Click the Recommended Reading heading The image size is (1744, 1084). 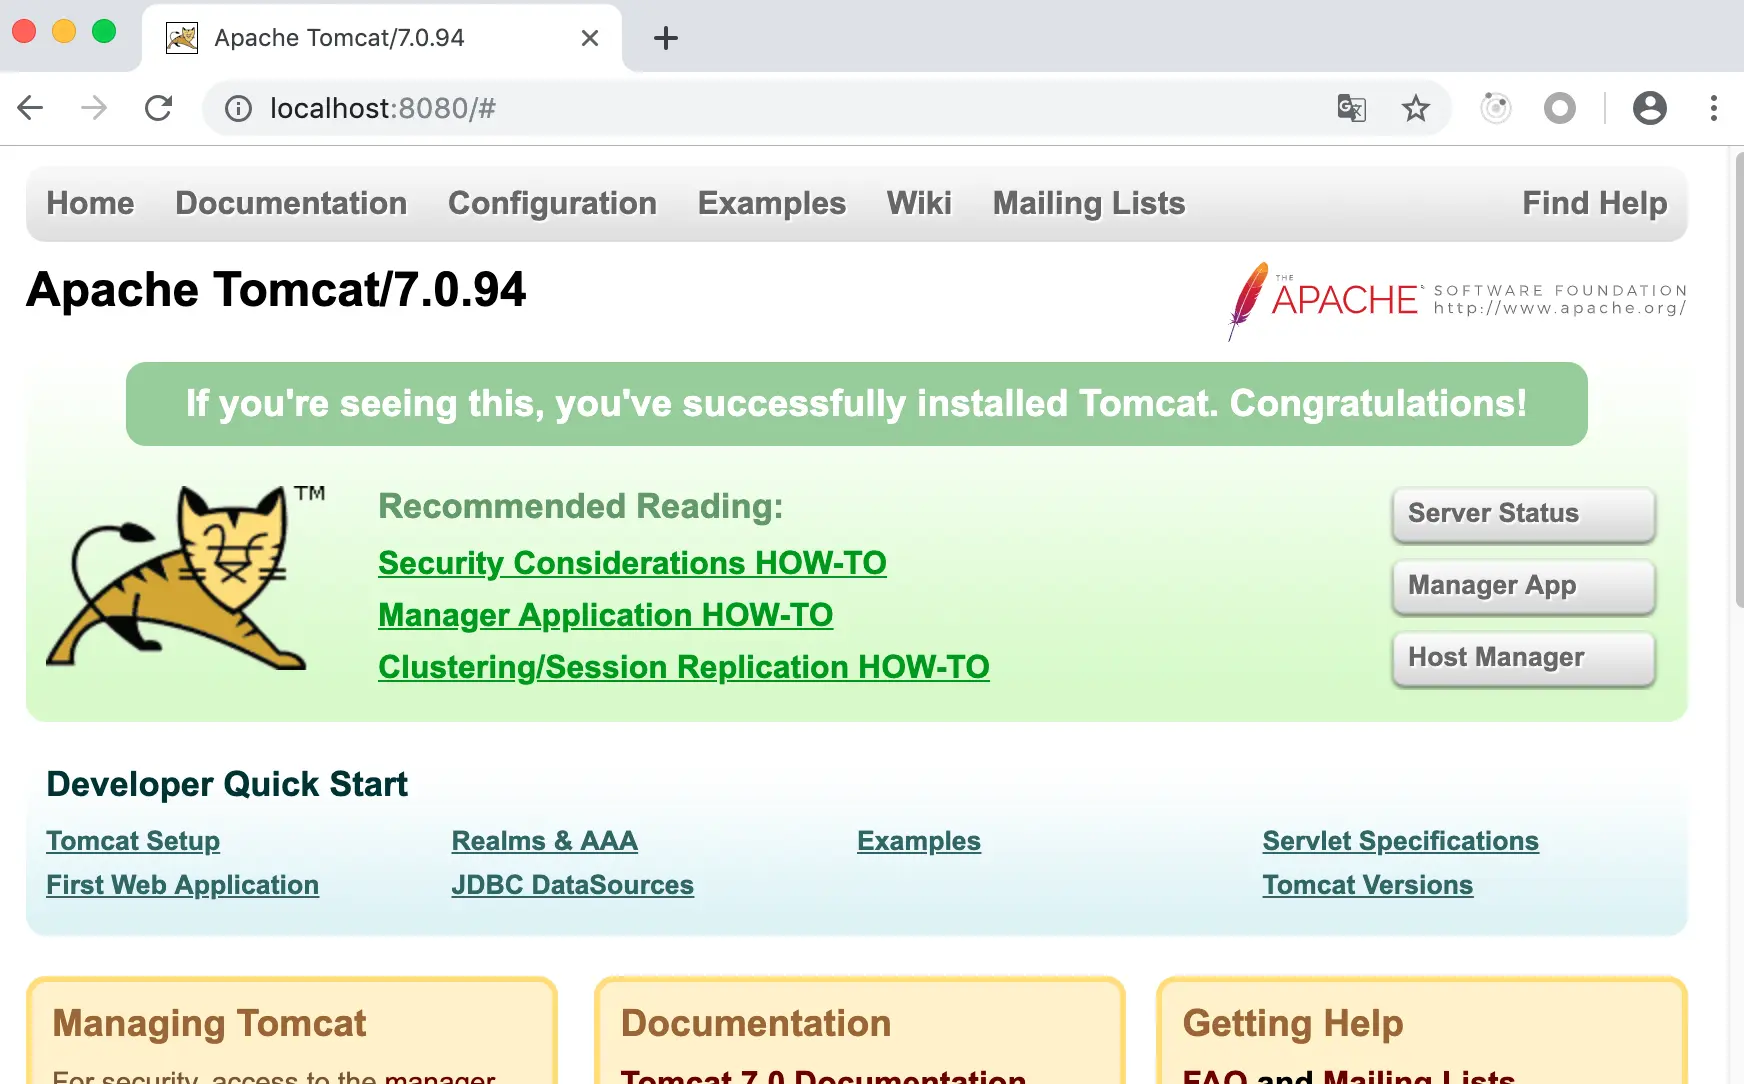[580, 506]
